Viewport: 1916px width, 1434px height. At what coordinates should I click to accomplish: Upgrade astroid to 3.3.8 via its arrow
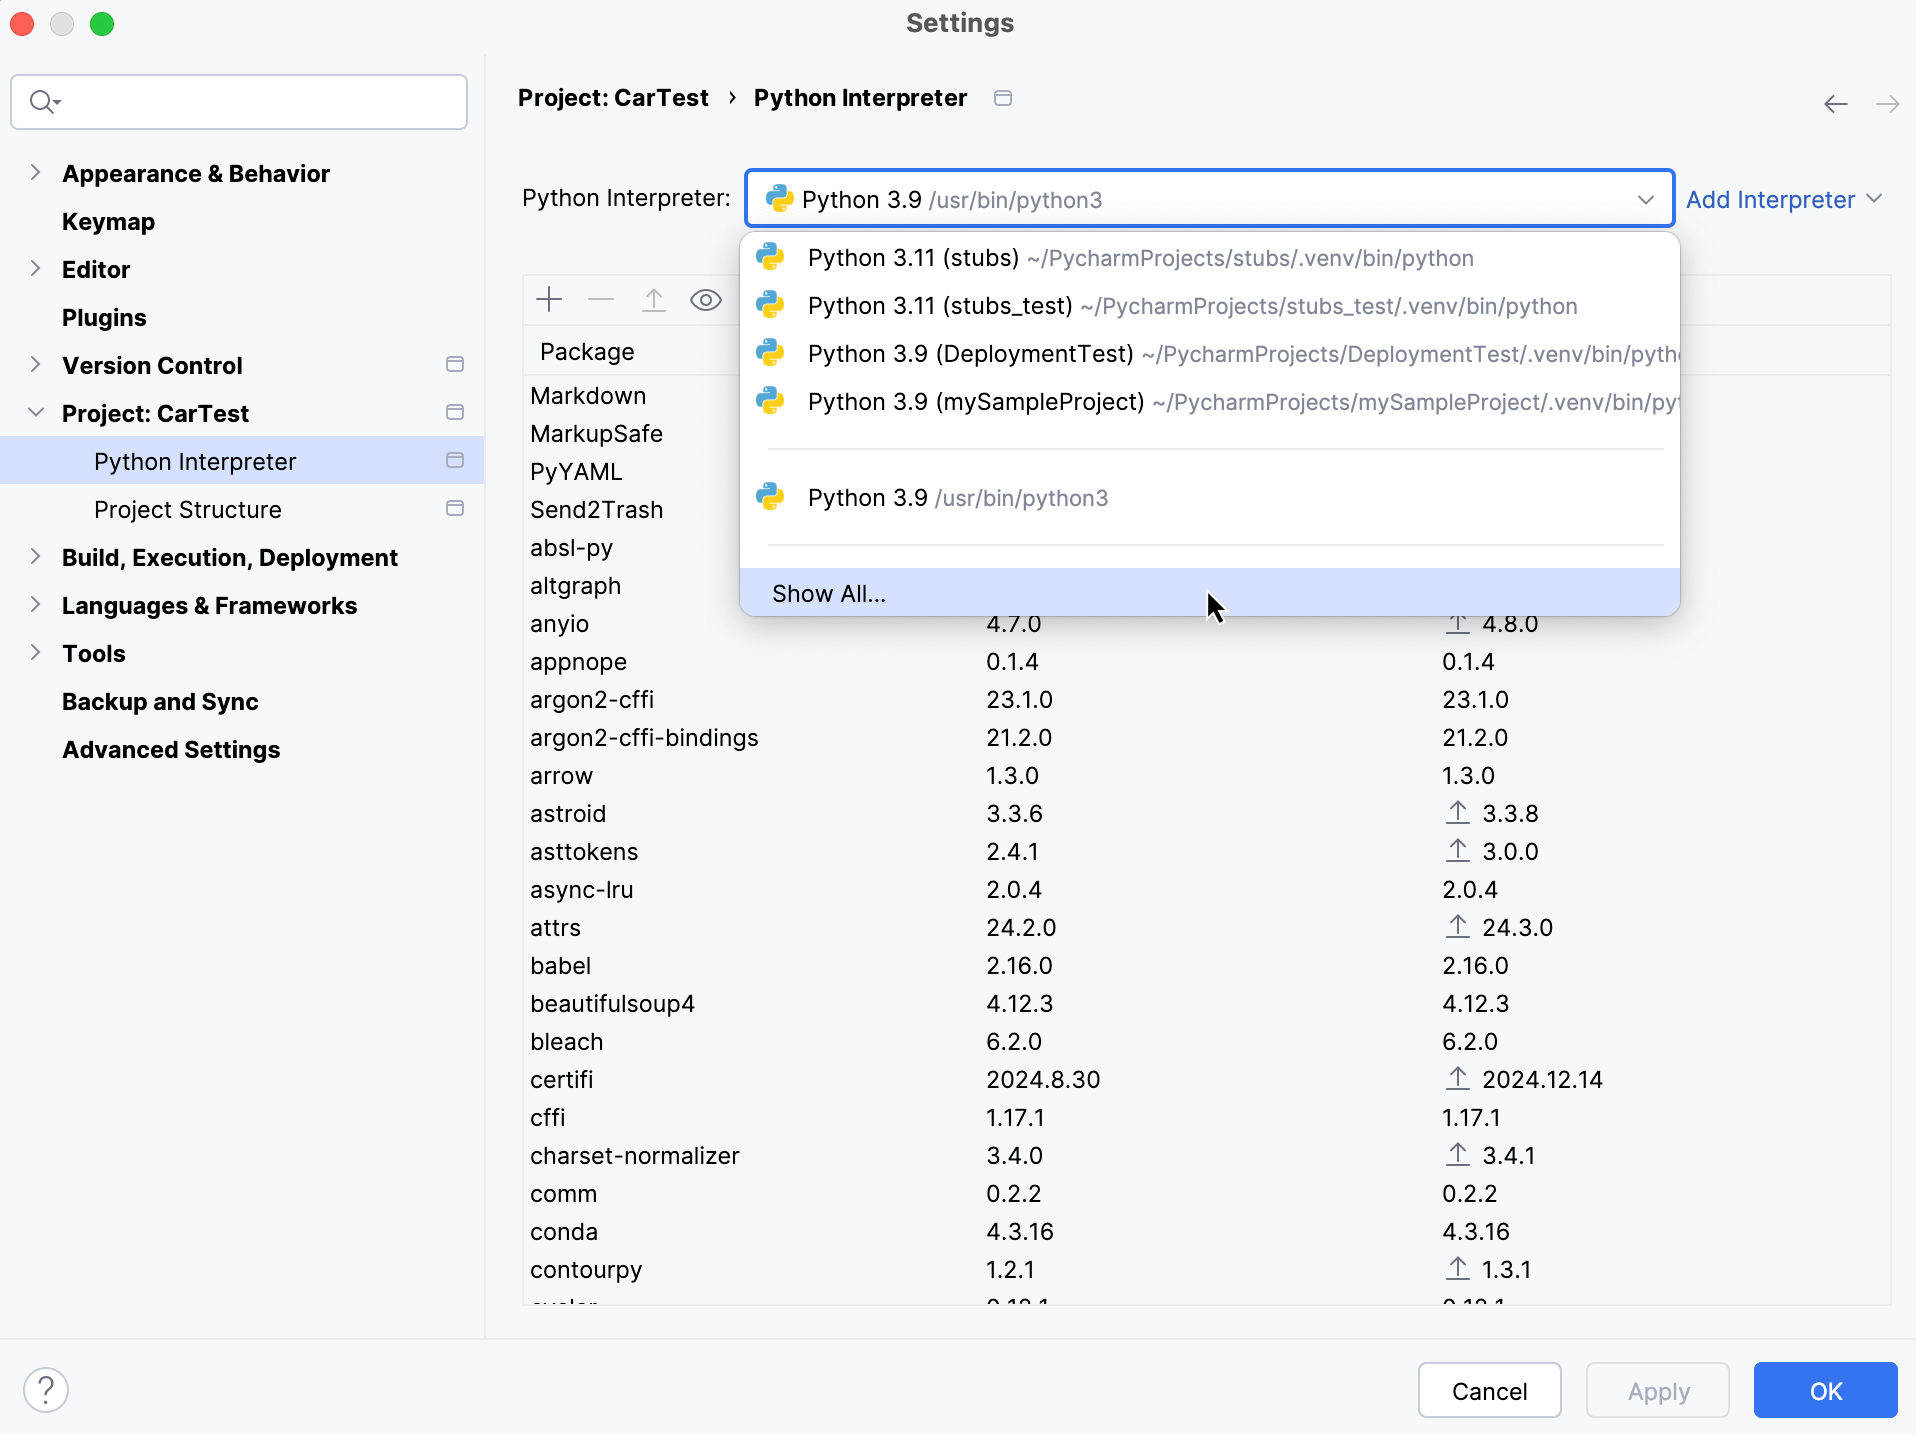coord(1457,813)
